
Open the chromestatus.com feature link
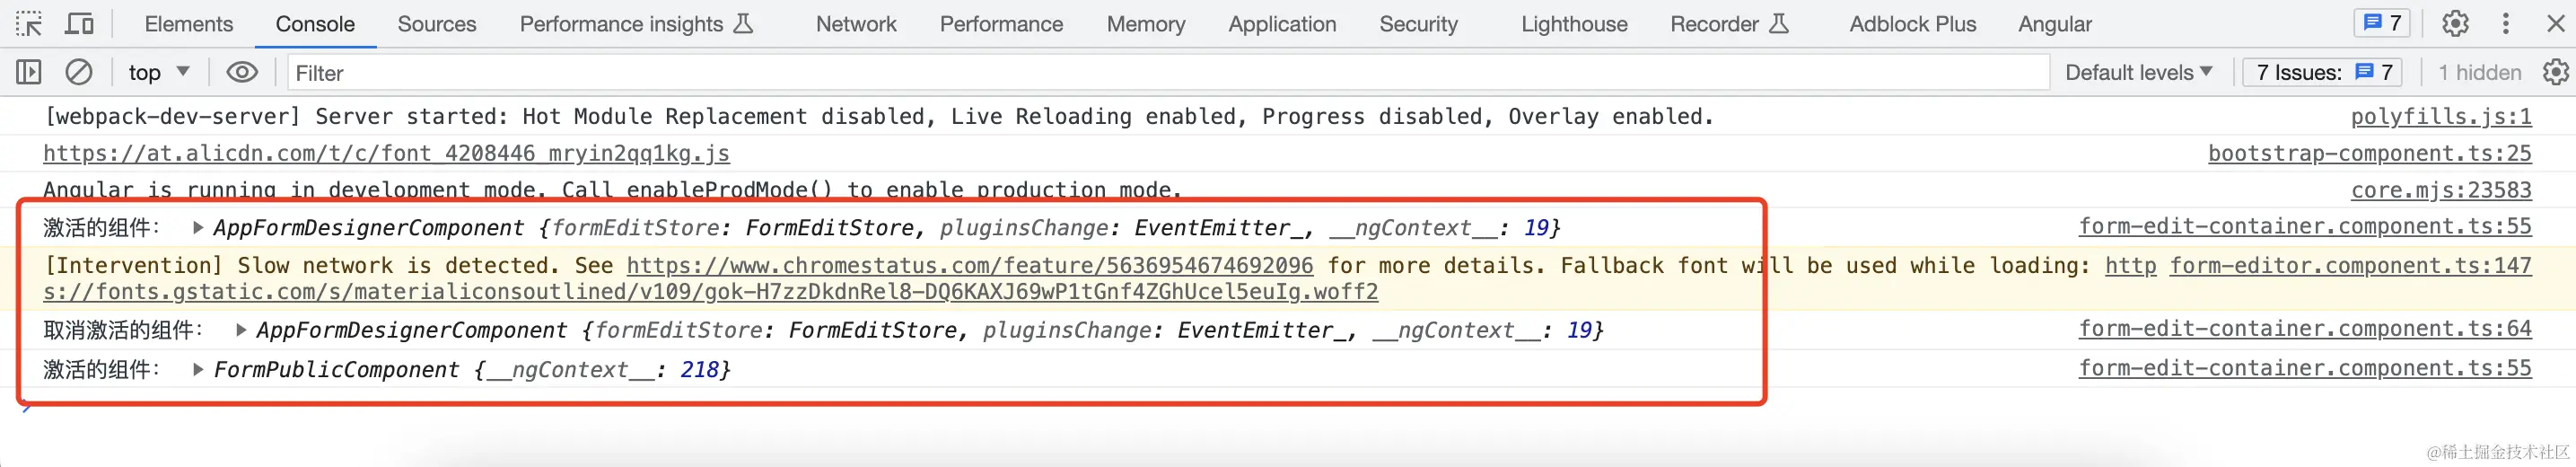click(x=970, y=266)
